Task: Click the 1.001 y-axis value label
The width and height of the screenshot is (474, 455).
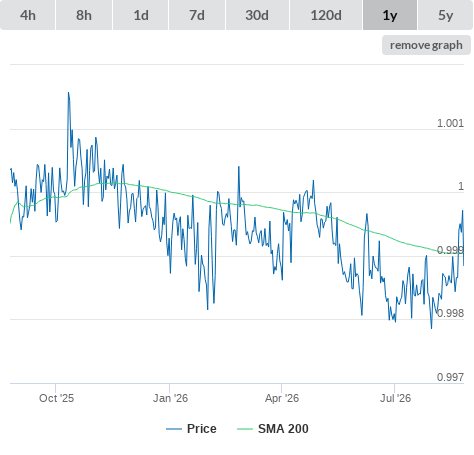Action: (450, 123)
